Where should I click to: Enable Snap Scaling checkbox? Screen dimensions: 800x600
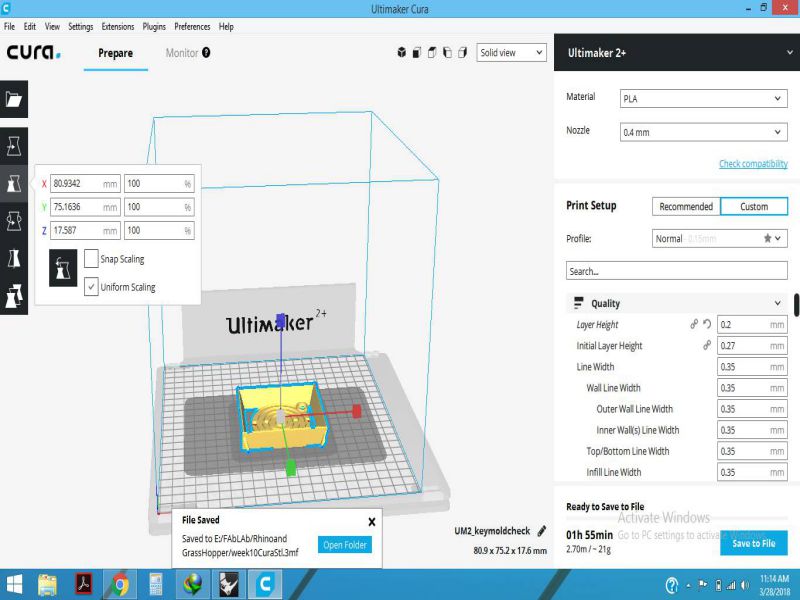pyautogui.click(x=91, y=259)
